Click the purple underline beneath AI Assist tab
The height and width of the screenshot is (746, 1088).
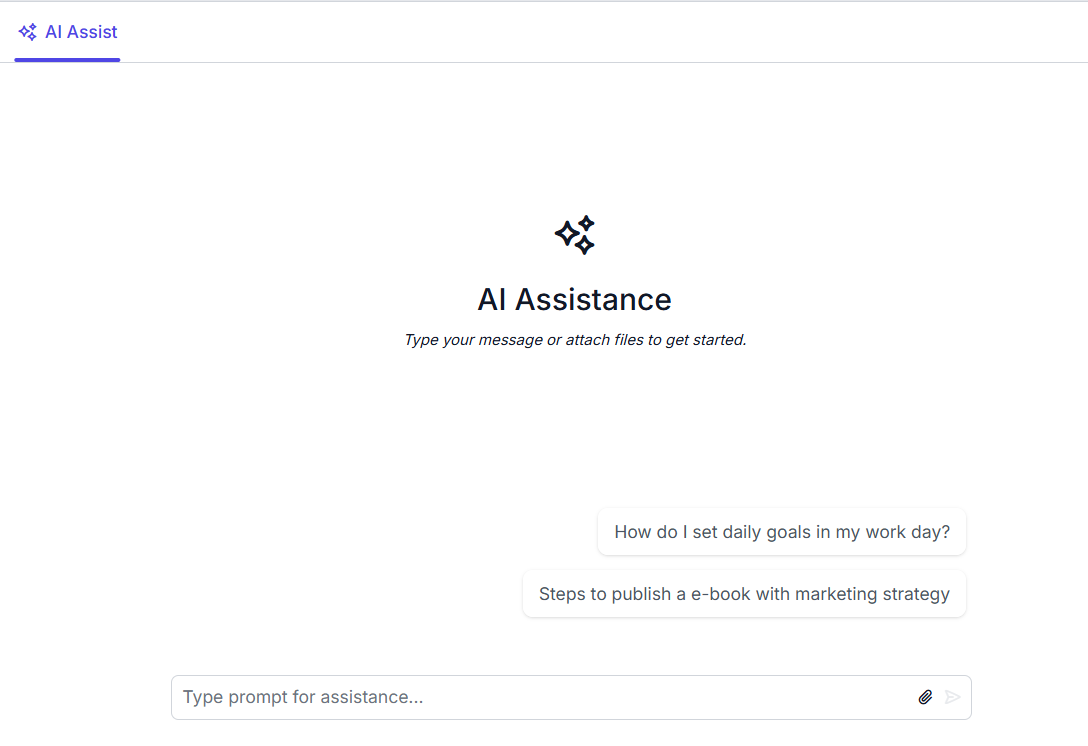(67, 60)
